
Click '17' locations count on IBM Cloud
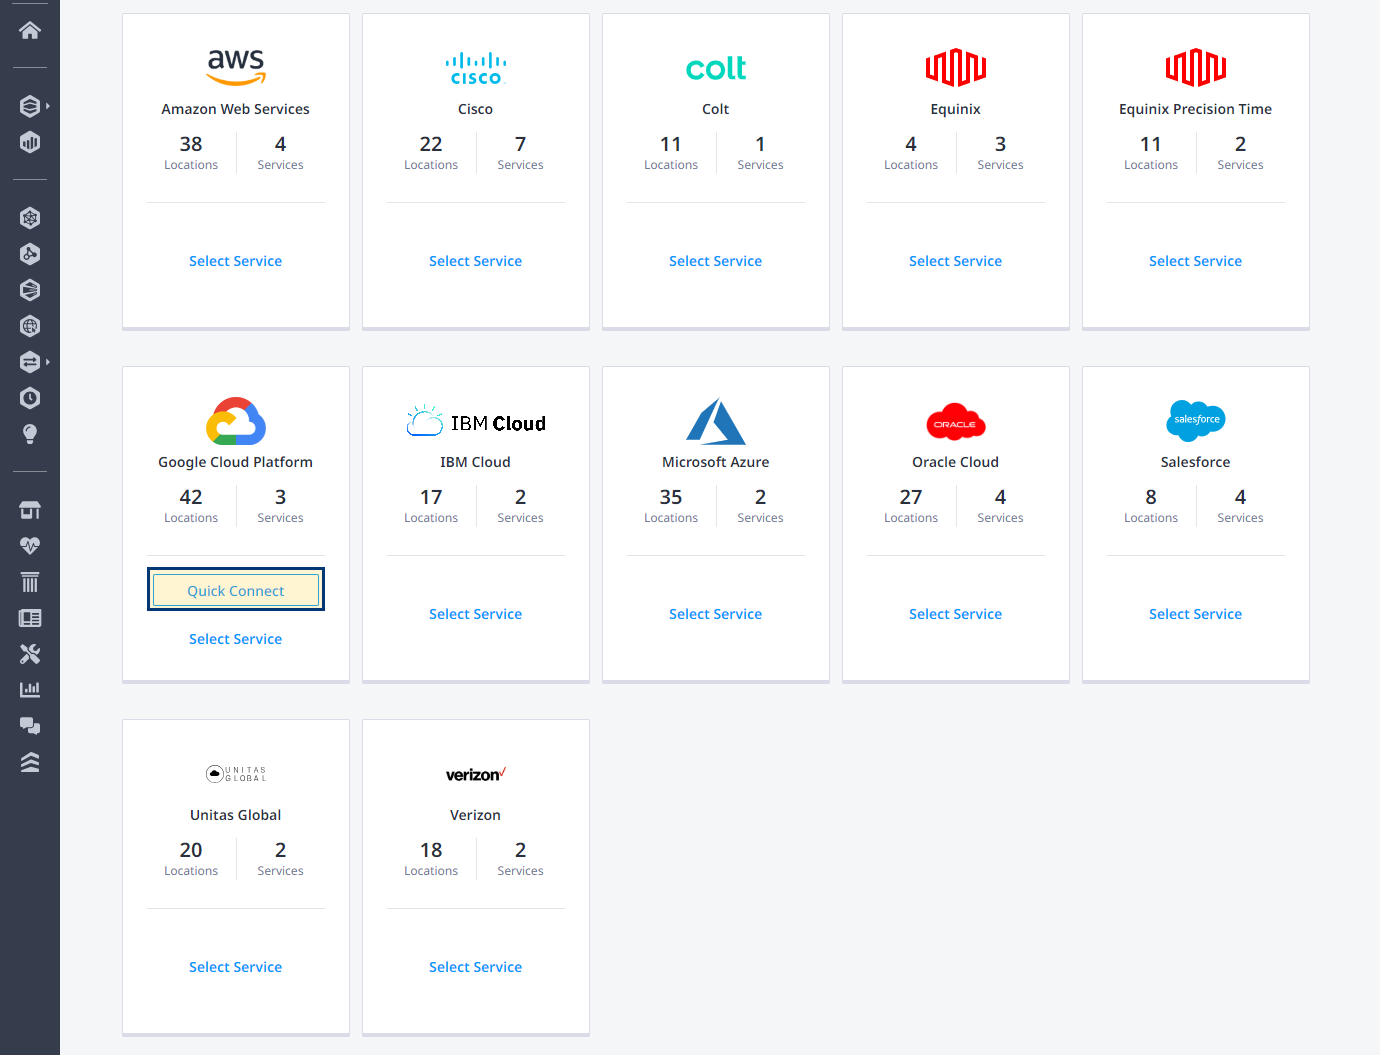coord(431,497)
